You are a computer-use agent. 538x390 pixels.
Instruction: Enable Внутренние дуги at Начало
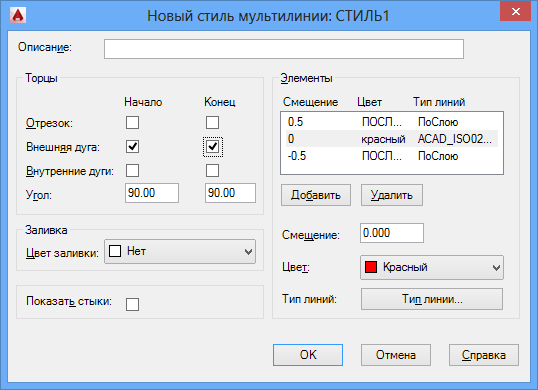132,170
